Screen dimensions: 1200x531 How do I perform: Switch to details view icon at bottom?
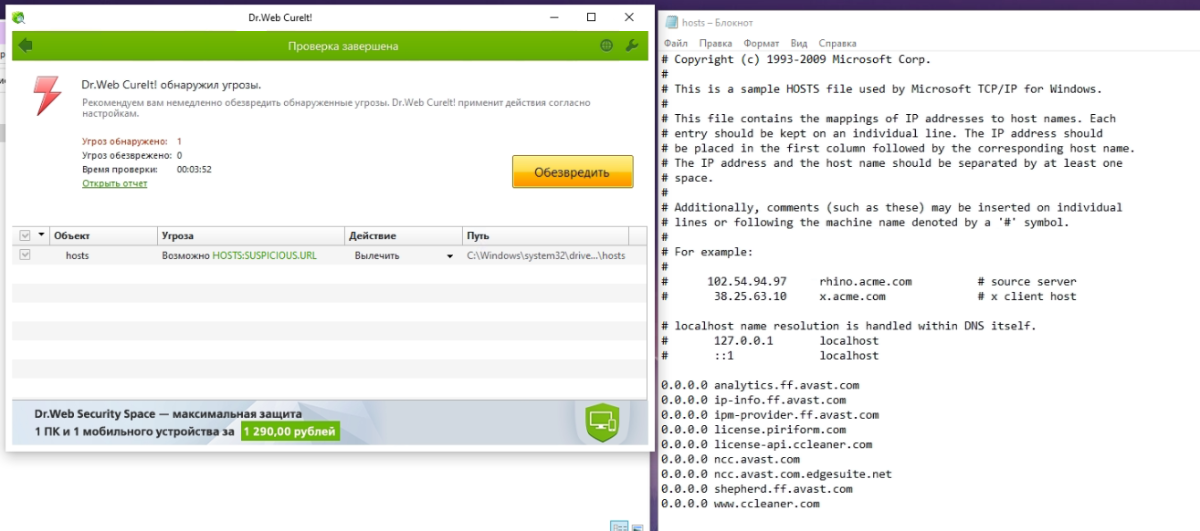click(x=619, y=526)
